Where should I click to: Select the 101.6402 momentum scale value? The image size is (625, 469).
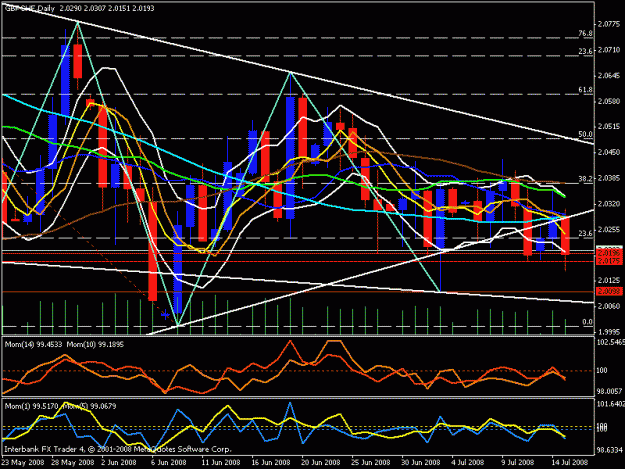(x=610, y=404)
